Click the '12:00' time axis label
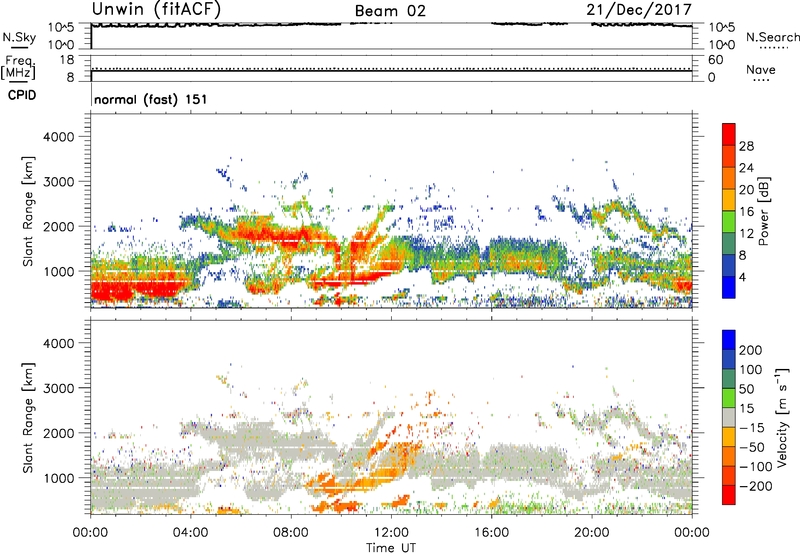This screenshot has height=554, width=800. pyautogui.click(x=391, y=533)
